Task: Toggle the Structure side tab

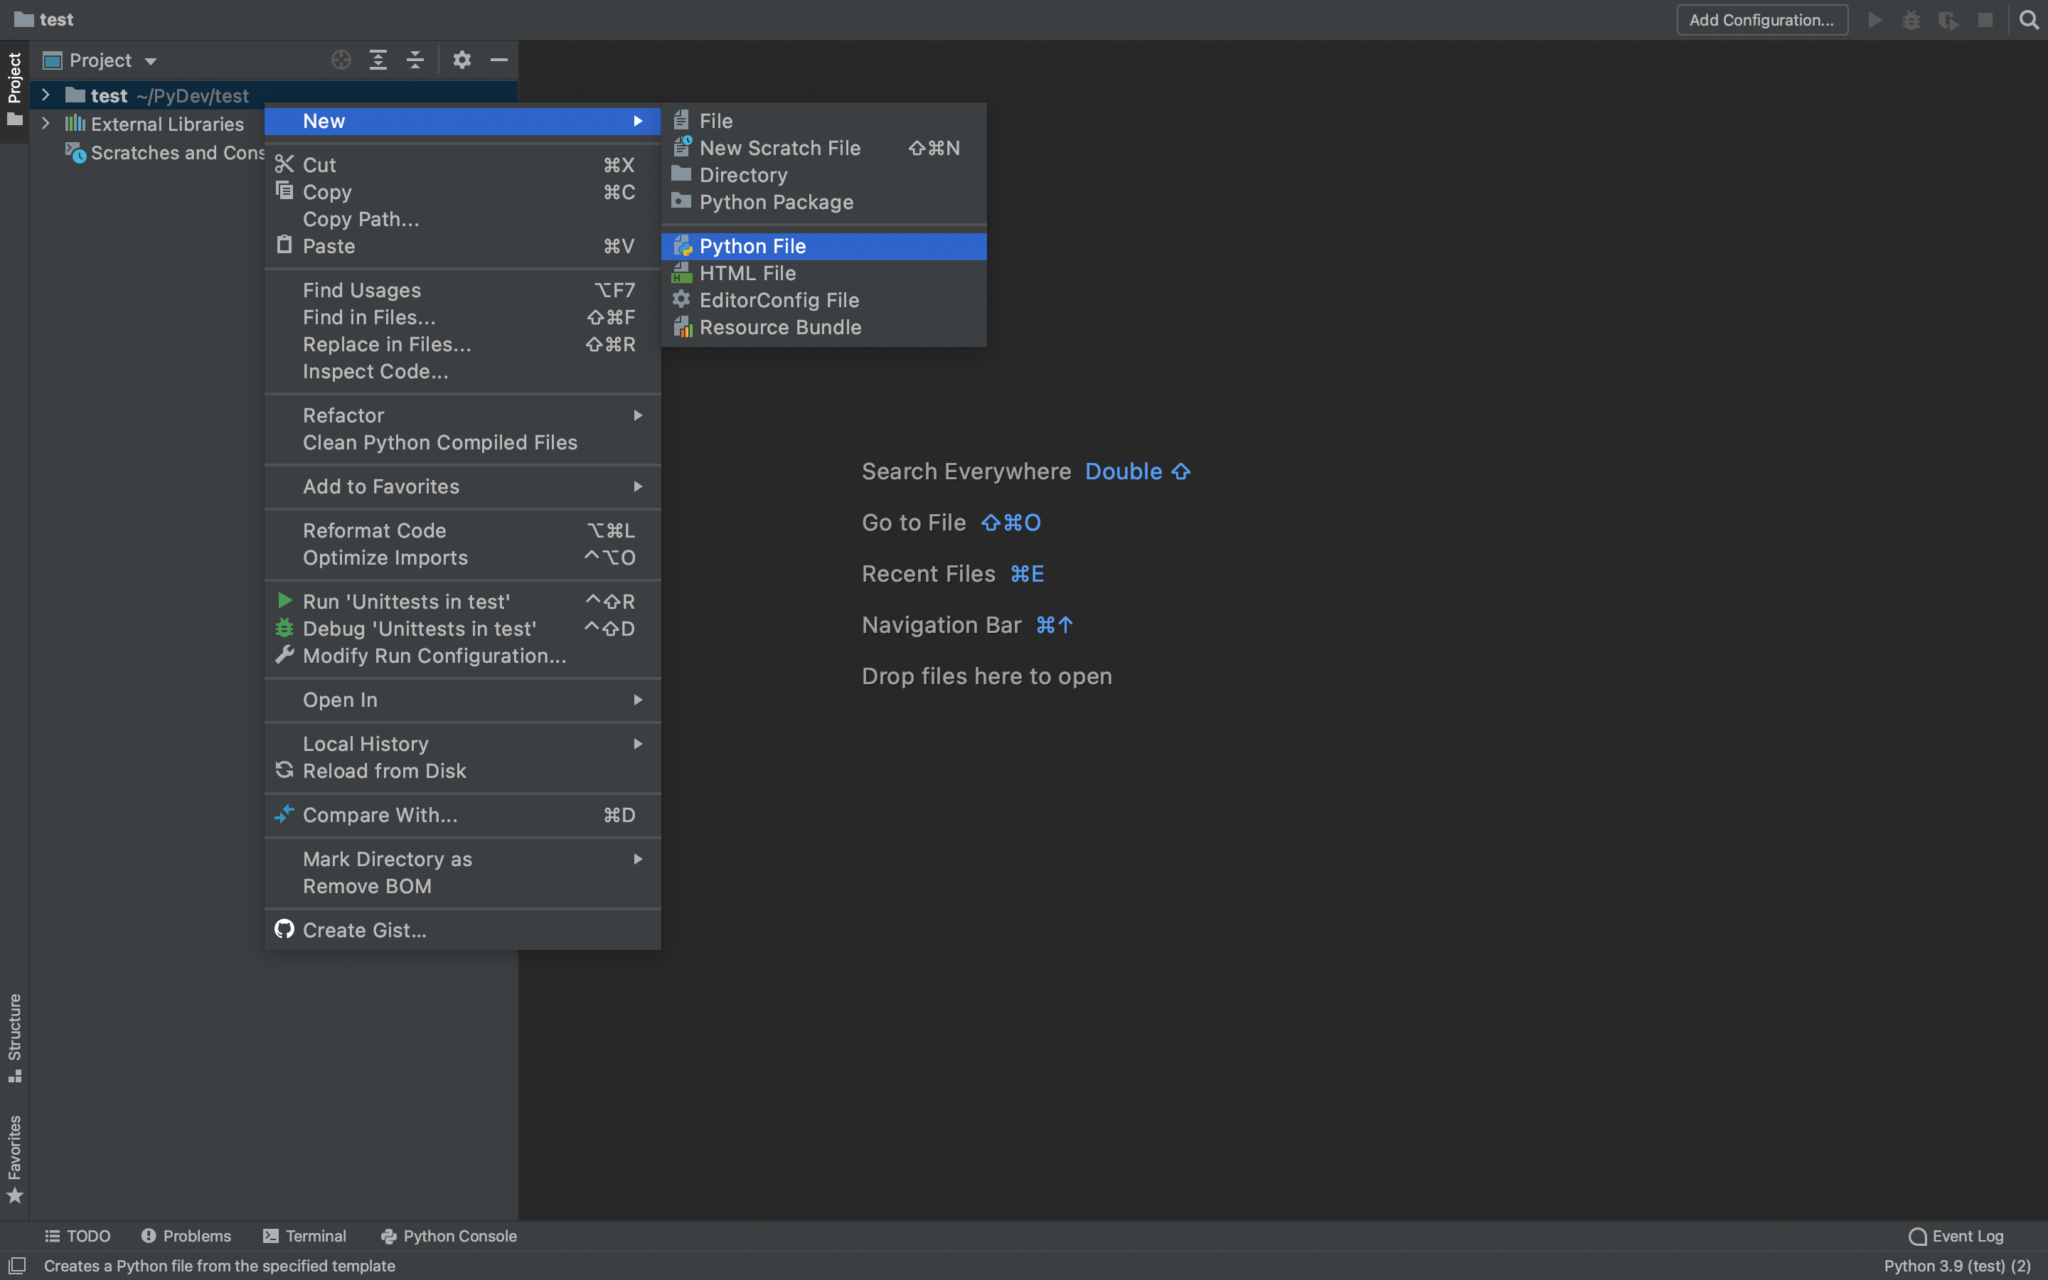Action: point(14,1036)
